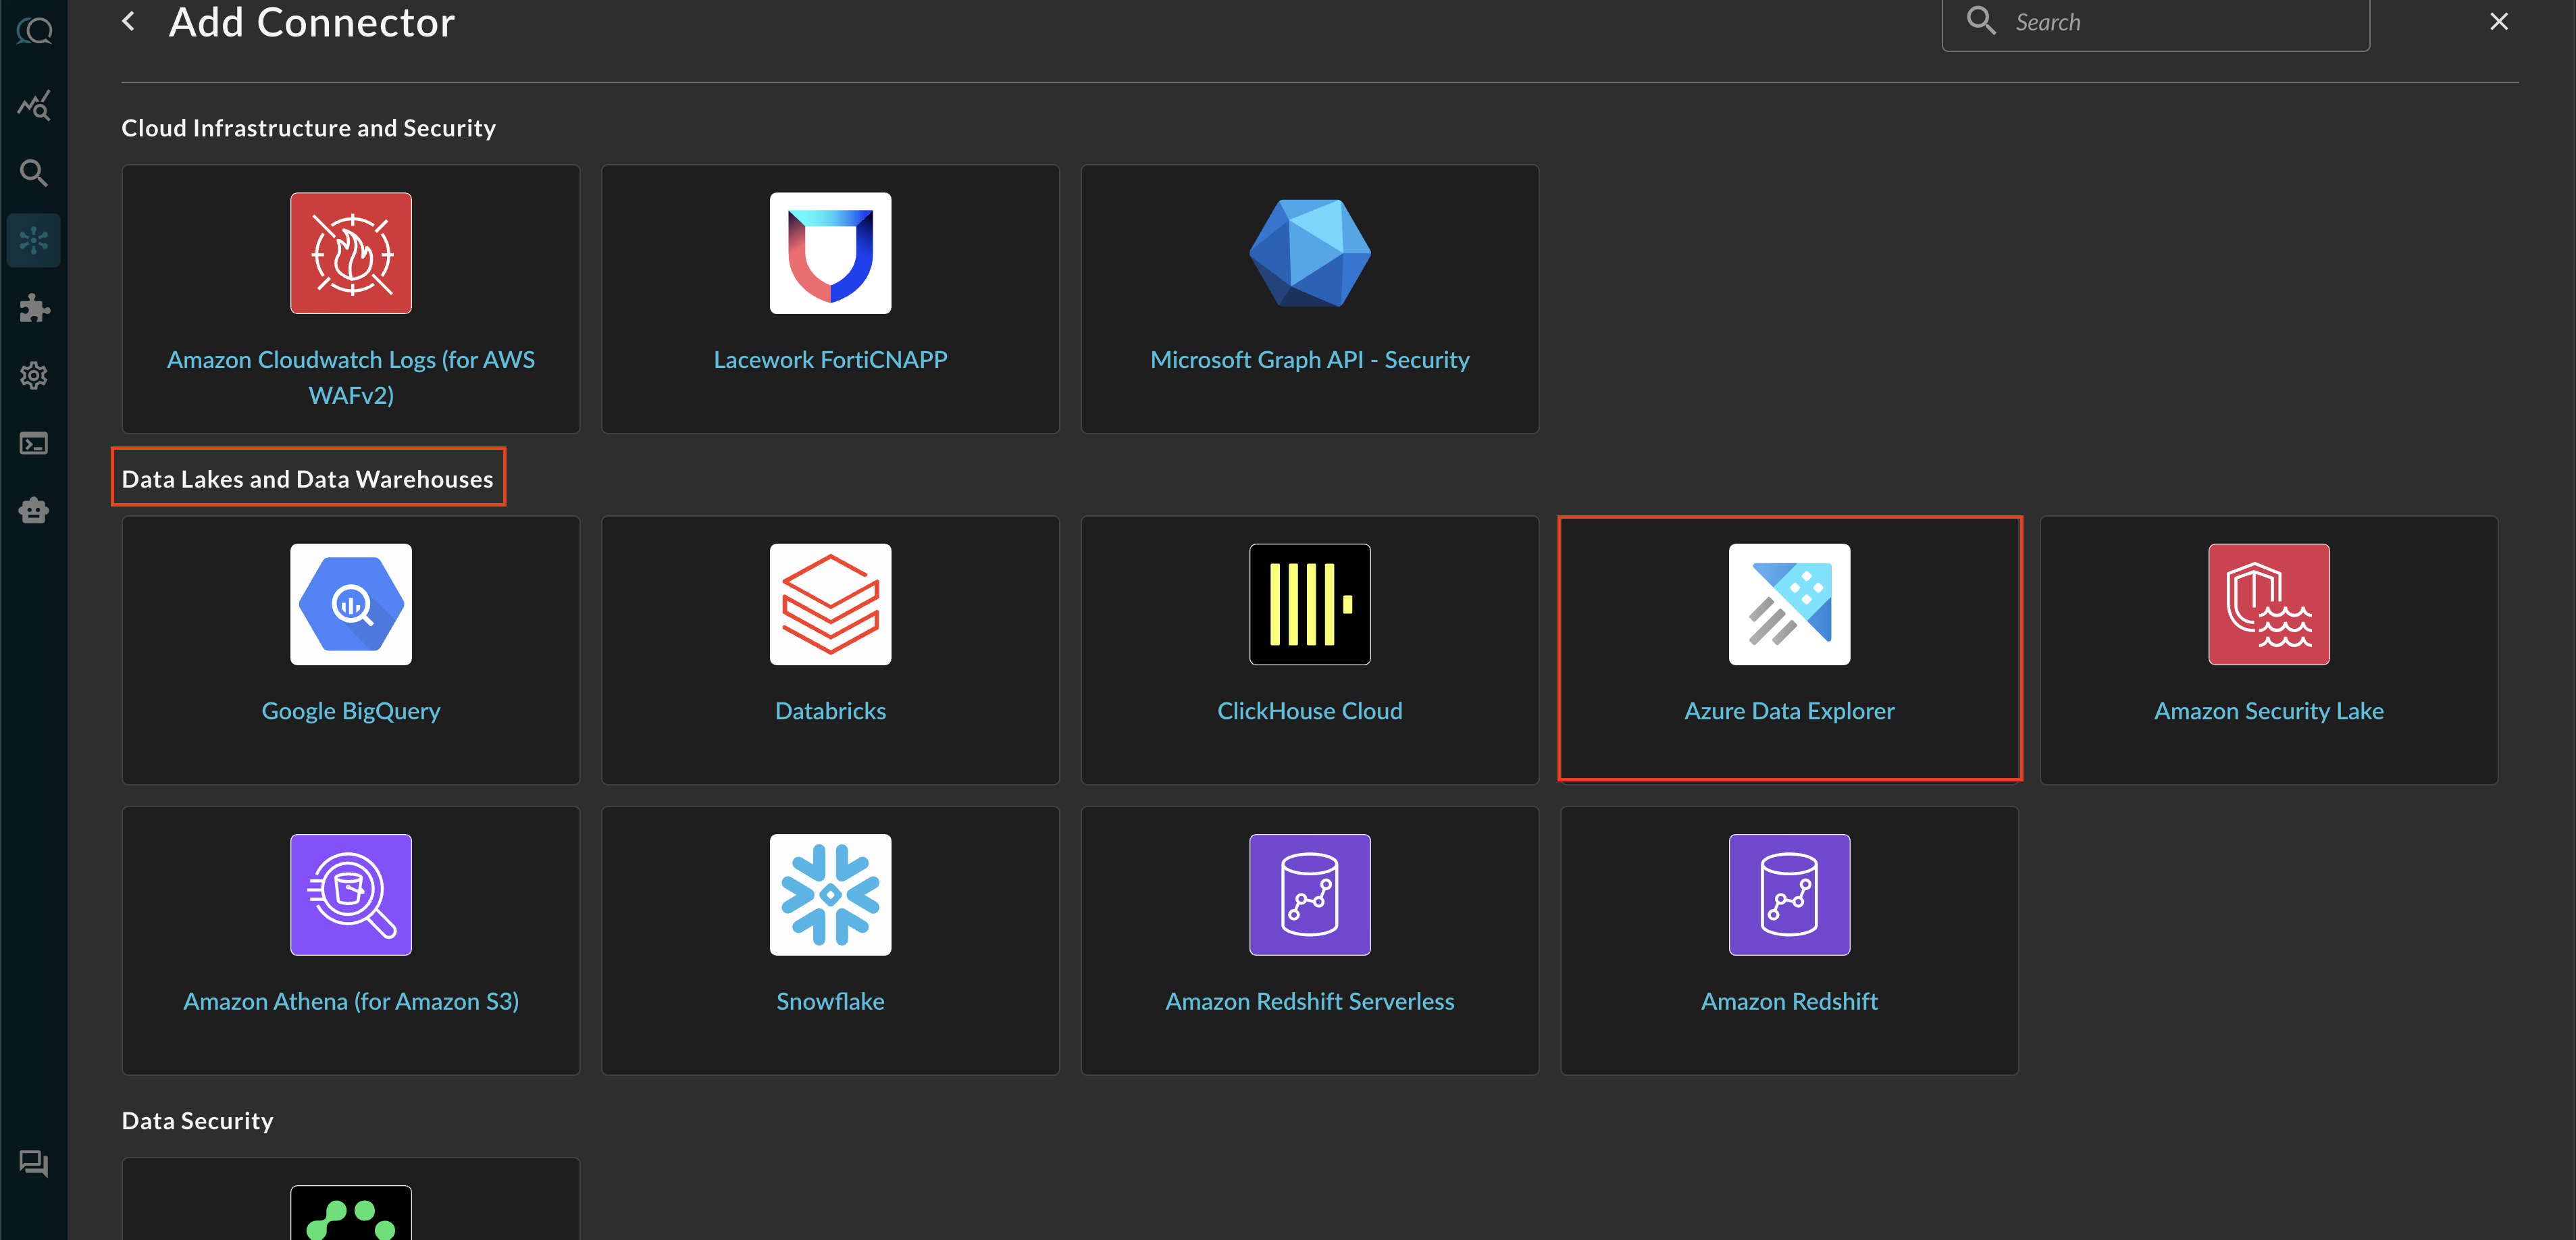Open the chat feedback icon in the sidebar
Viewport: 2576px width, 1240px height.
[34, 1163]
